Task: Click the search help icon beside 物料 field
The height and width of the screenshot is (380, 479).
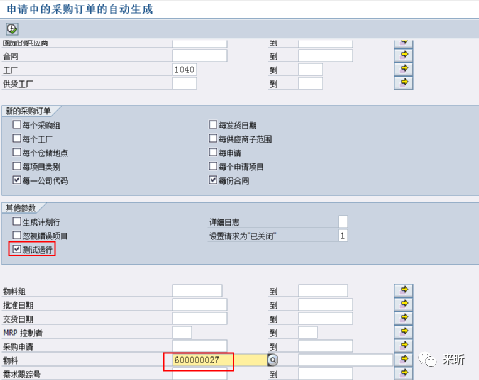Action: pyautogui.click(x=272, y=360)
